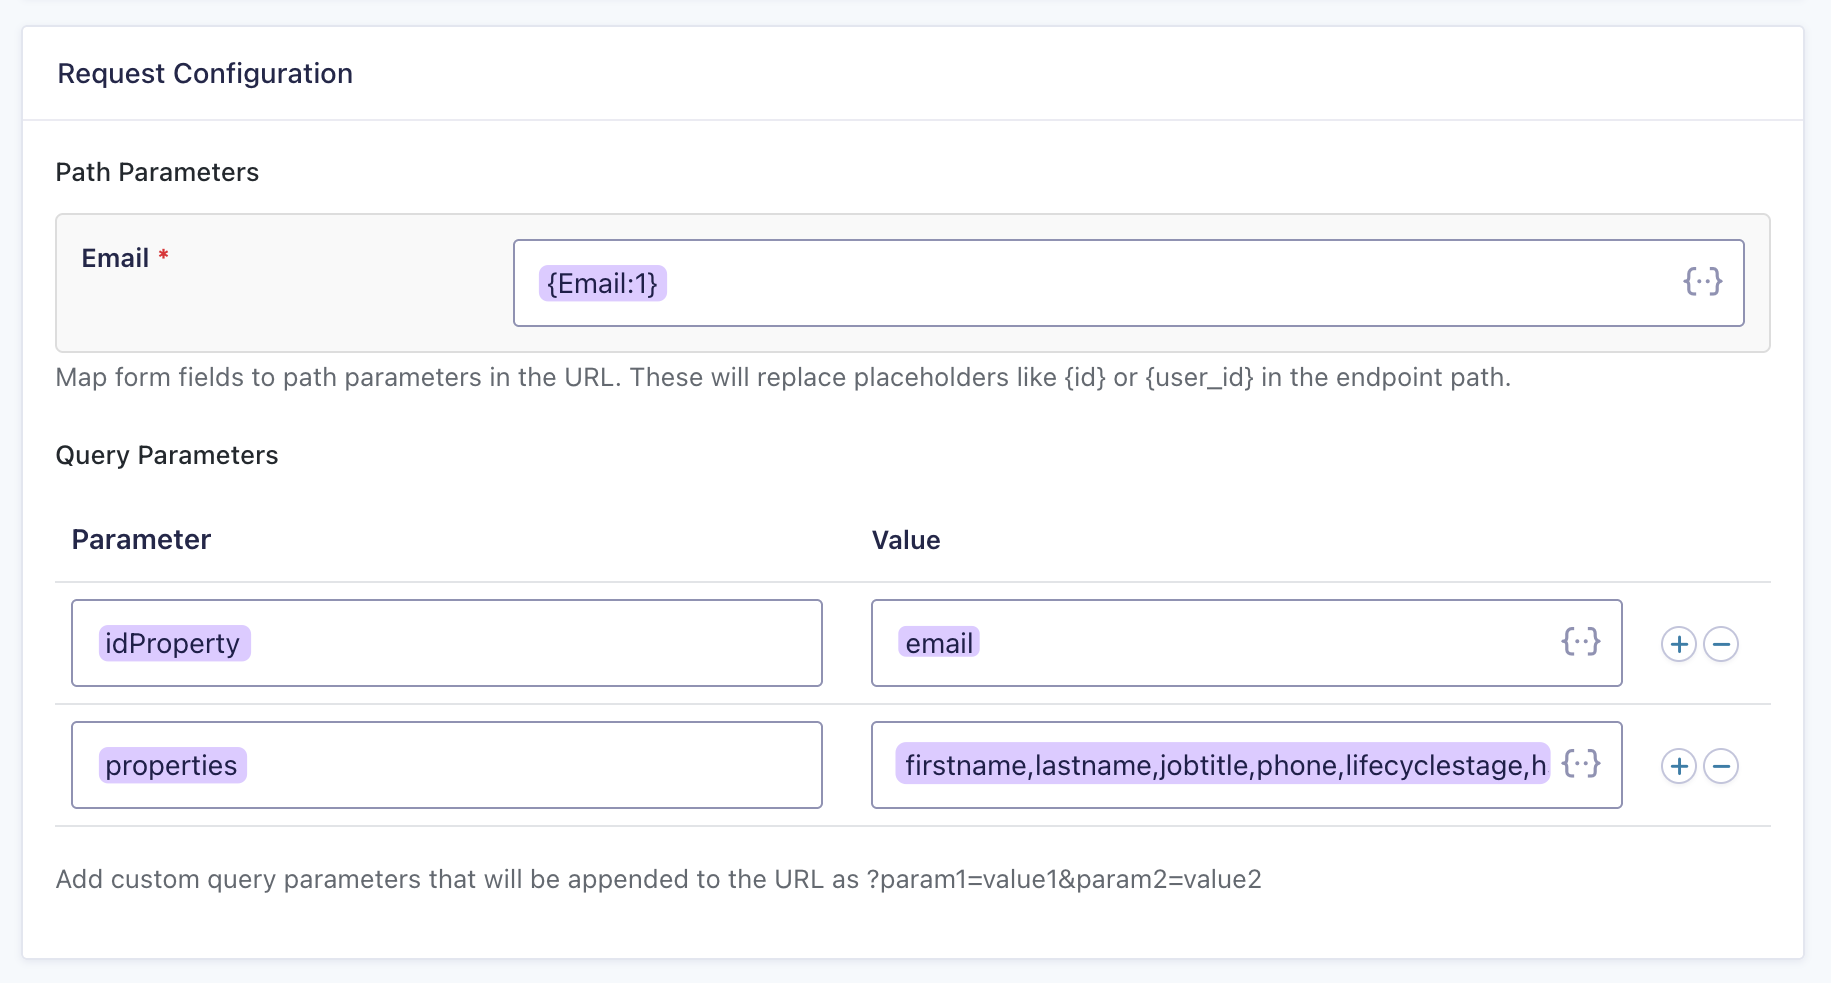Click the Value column header
The image size is (1831, 983).
(906, 540)
